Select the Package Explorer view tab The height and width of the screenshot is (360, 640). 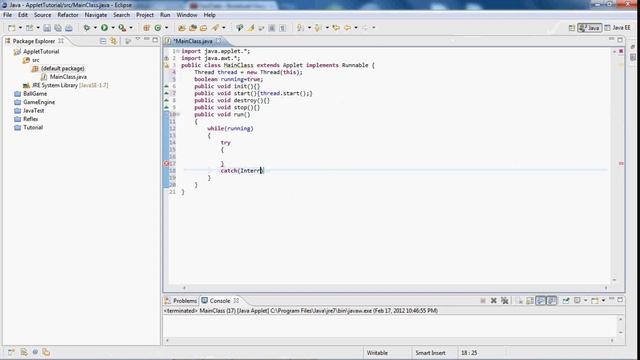coord(33,41)
